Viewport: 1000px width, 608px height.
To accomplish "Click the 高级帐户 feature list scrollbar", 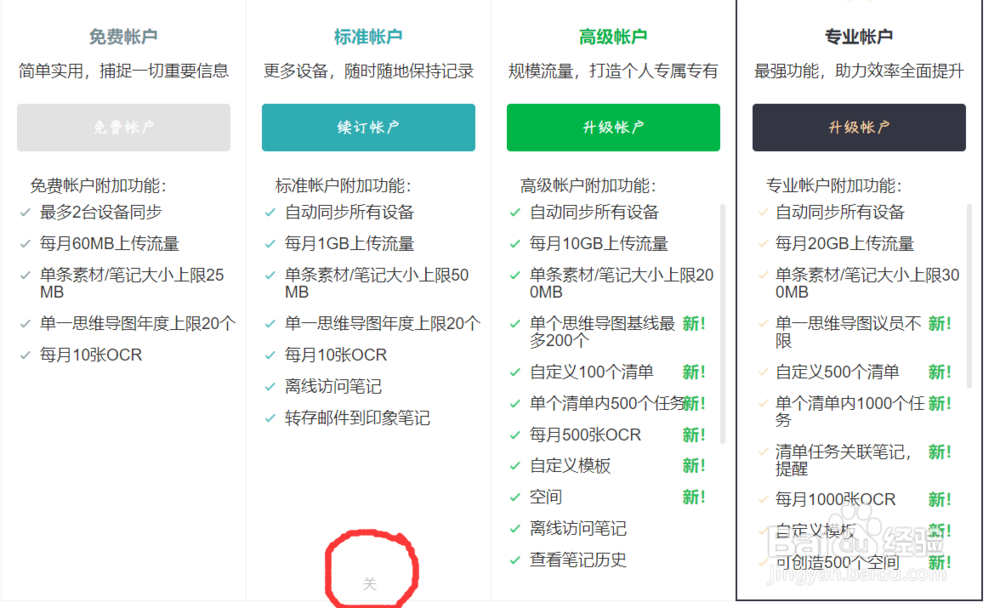I will pyautogui.click(x=723, y=323).
